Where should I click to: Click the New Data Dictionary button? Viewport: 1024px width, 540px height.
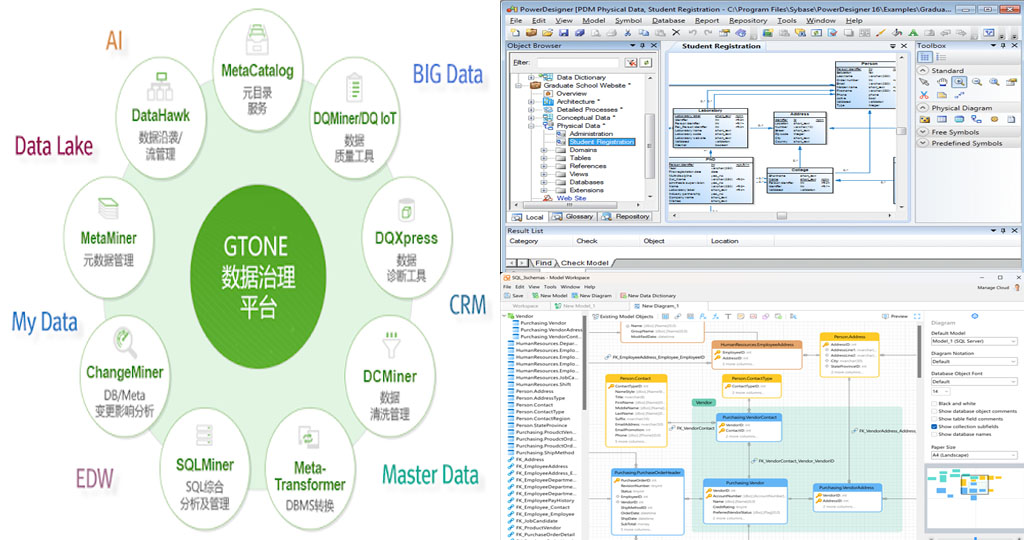648,296
